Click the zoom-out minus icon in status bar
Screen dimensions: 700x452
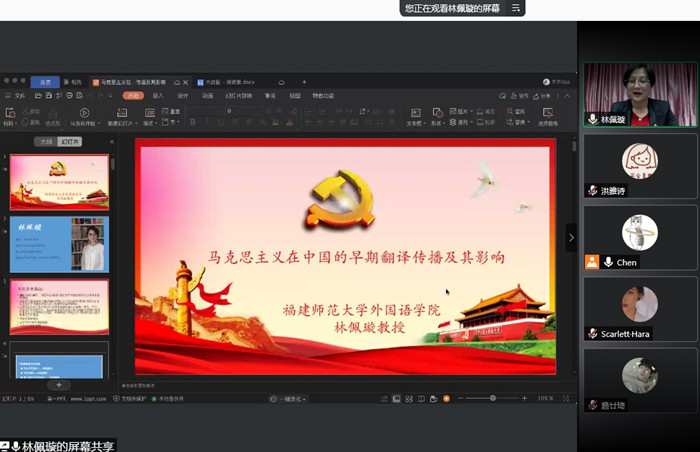click(460, 398)
